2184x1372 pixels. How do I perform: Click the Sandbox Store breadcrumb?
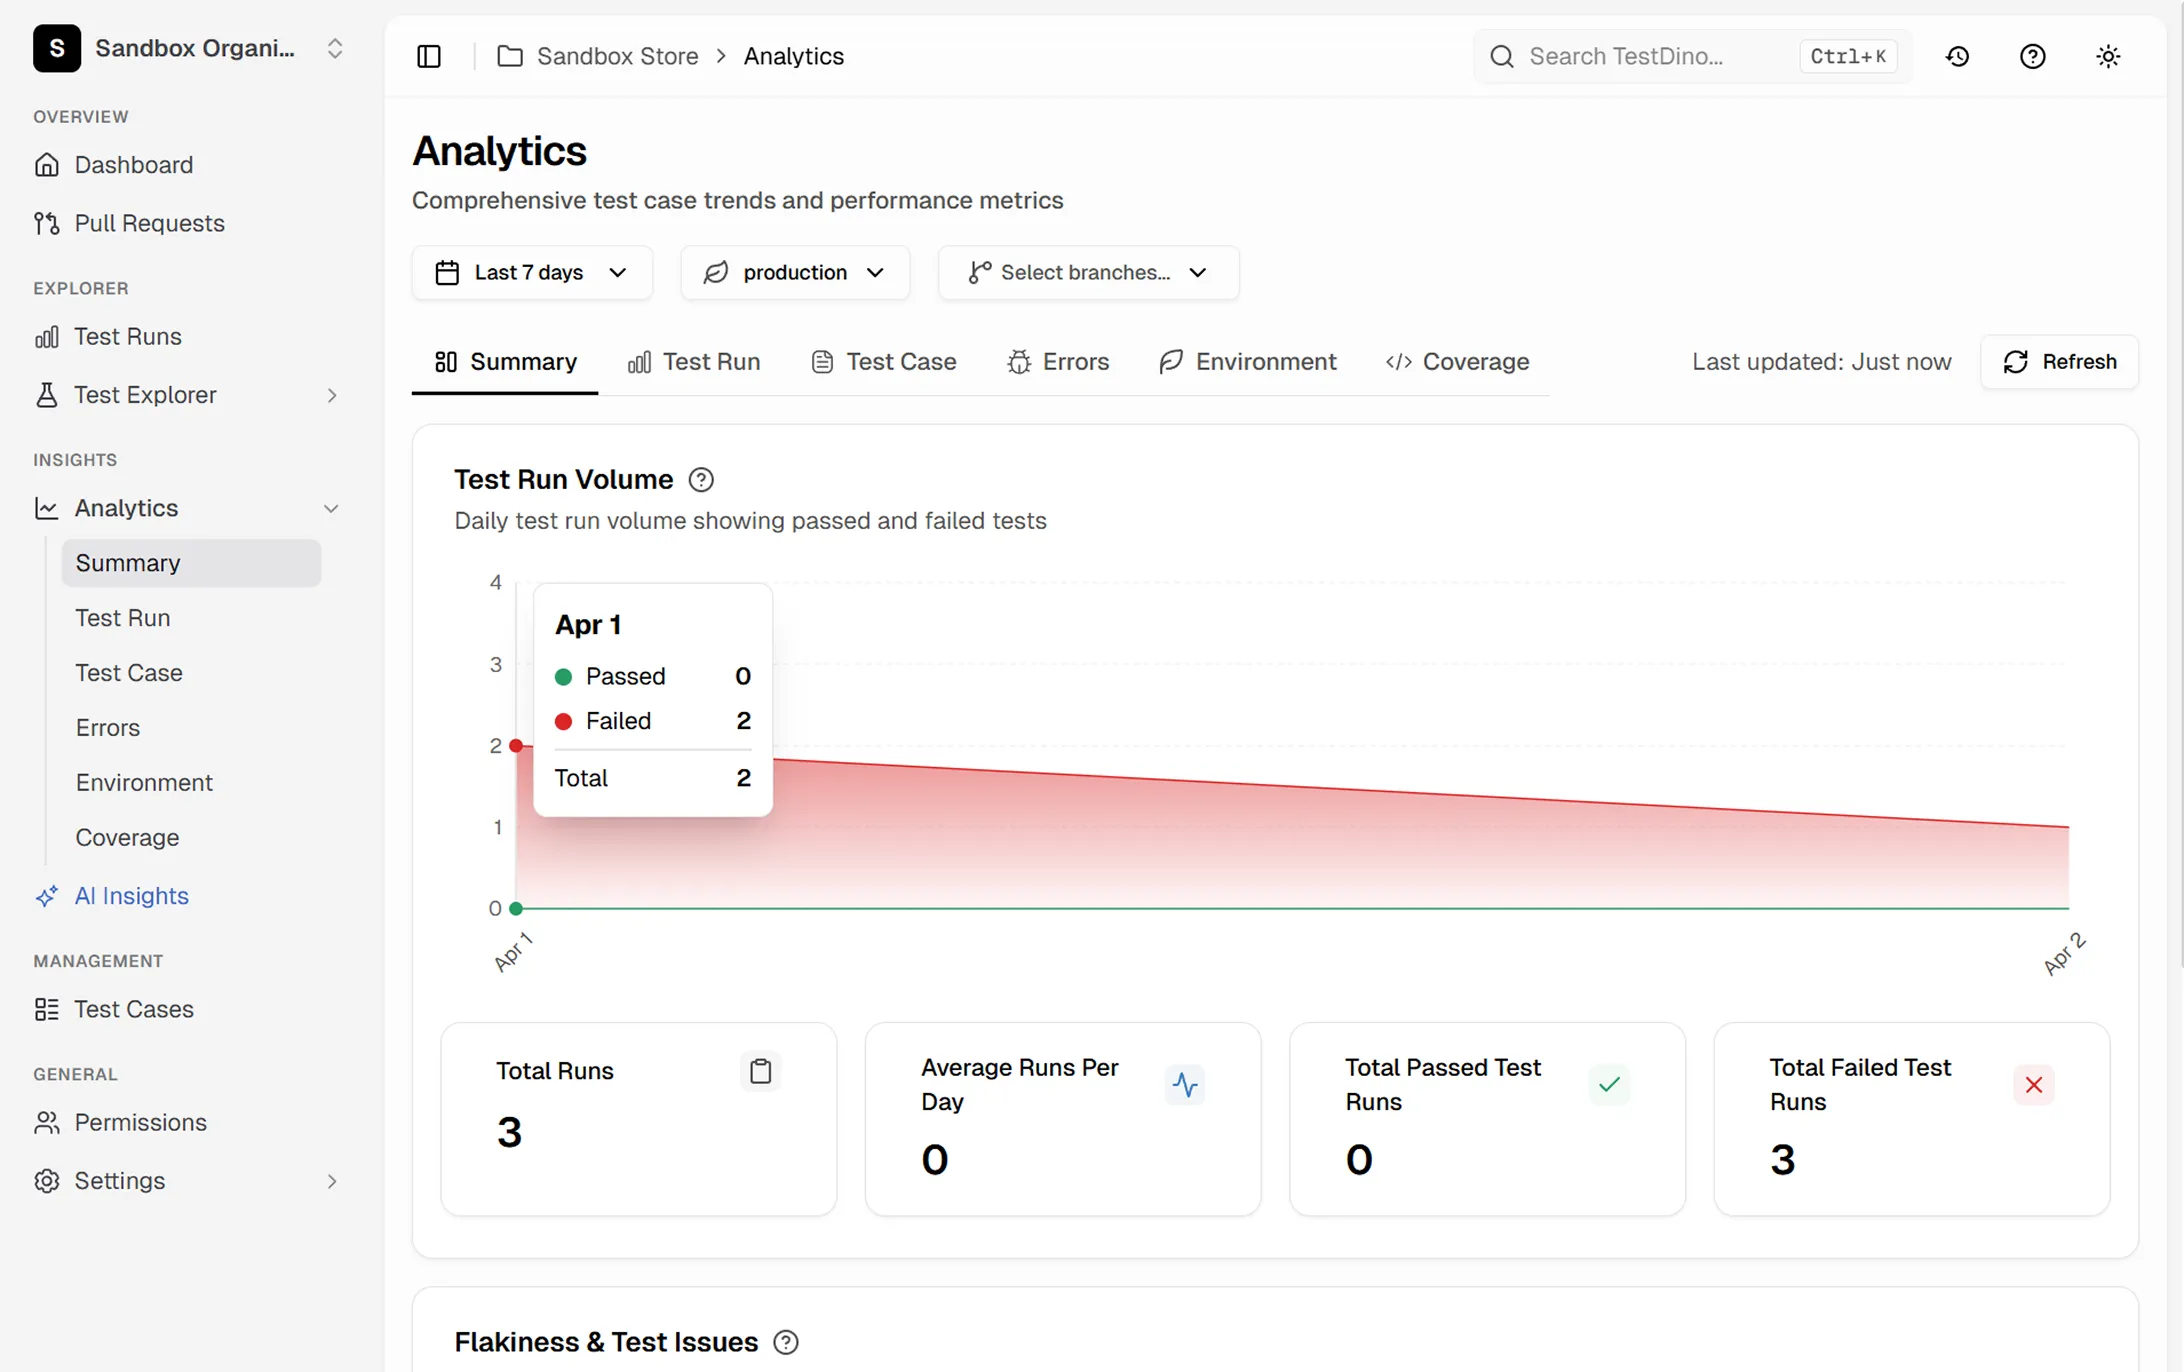[617, 56]
